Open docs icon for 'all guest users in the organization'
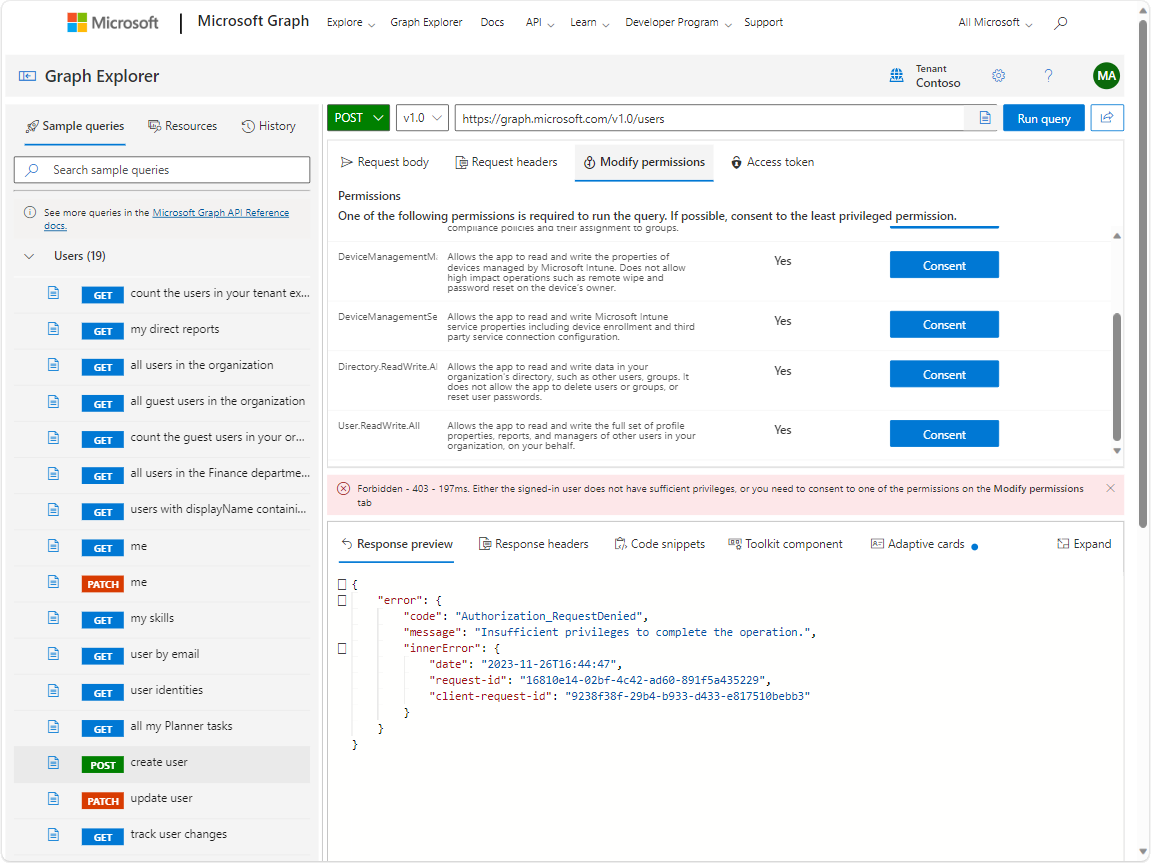Image resolution: width=1151 pixels, height=863 pixels. click(54, 401)
